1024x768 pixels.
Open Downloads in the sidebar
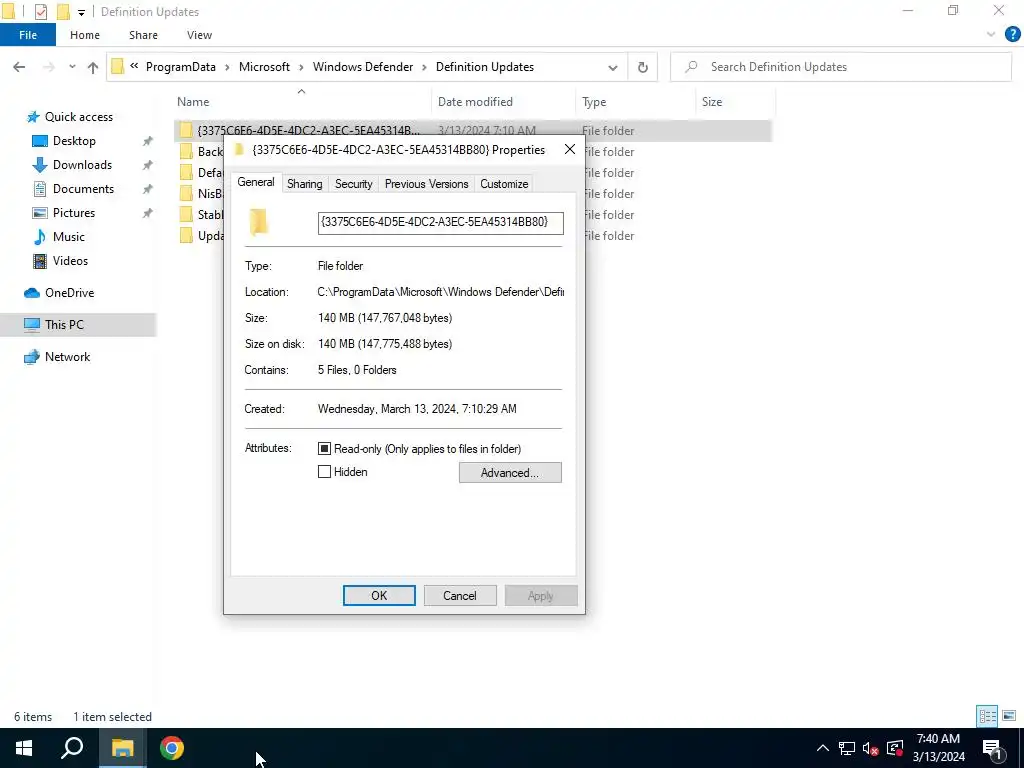coord(82,165)
